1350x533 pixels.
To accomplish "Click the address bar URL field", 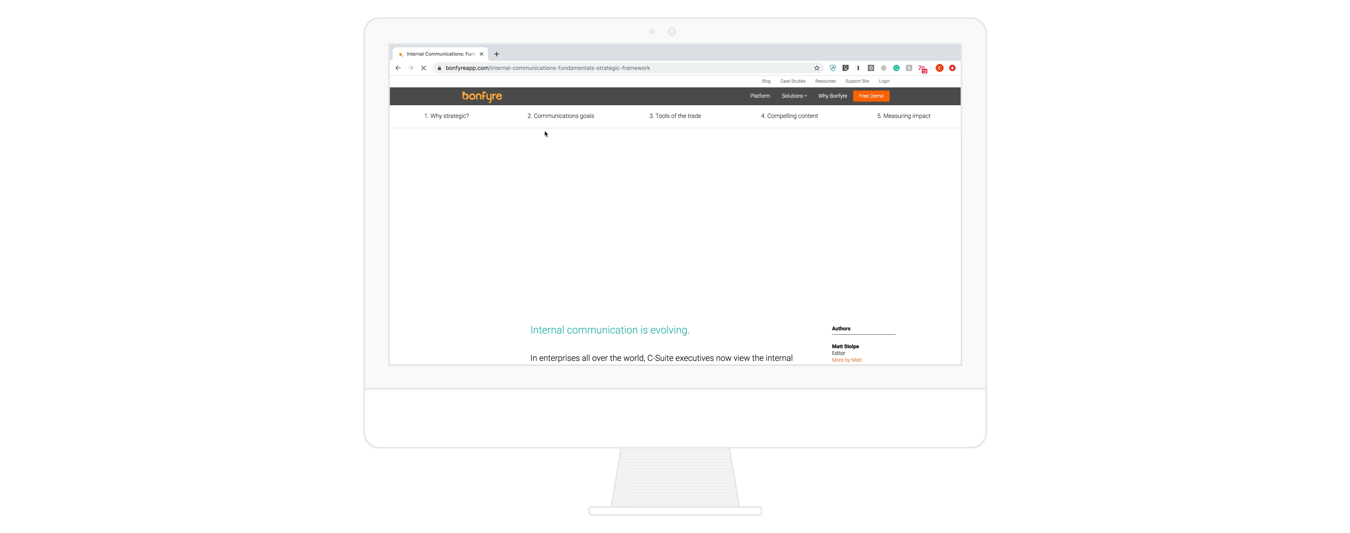I will pyautogui.click(x=628, y=68).
